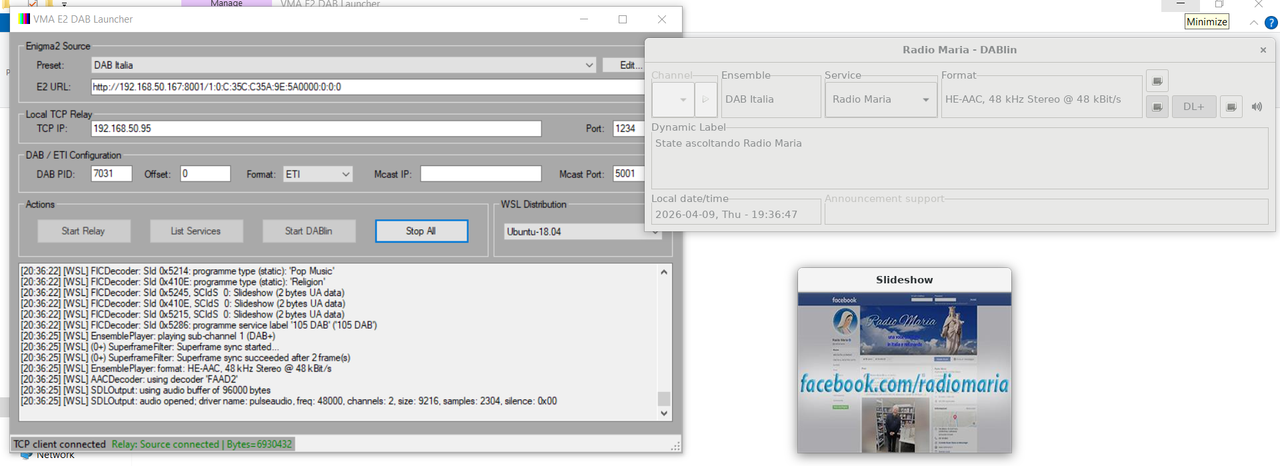Image resolution: width=1280 pixels, height=466 pixels.
Task: Select Network item in background Explorer tree
Action: tap(55, 456)
